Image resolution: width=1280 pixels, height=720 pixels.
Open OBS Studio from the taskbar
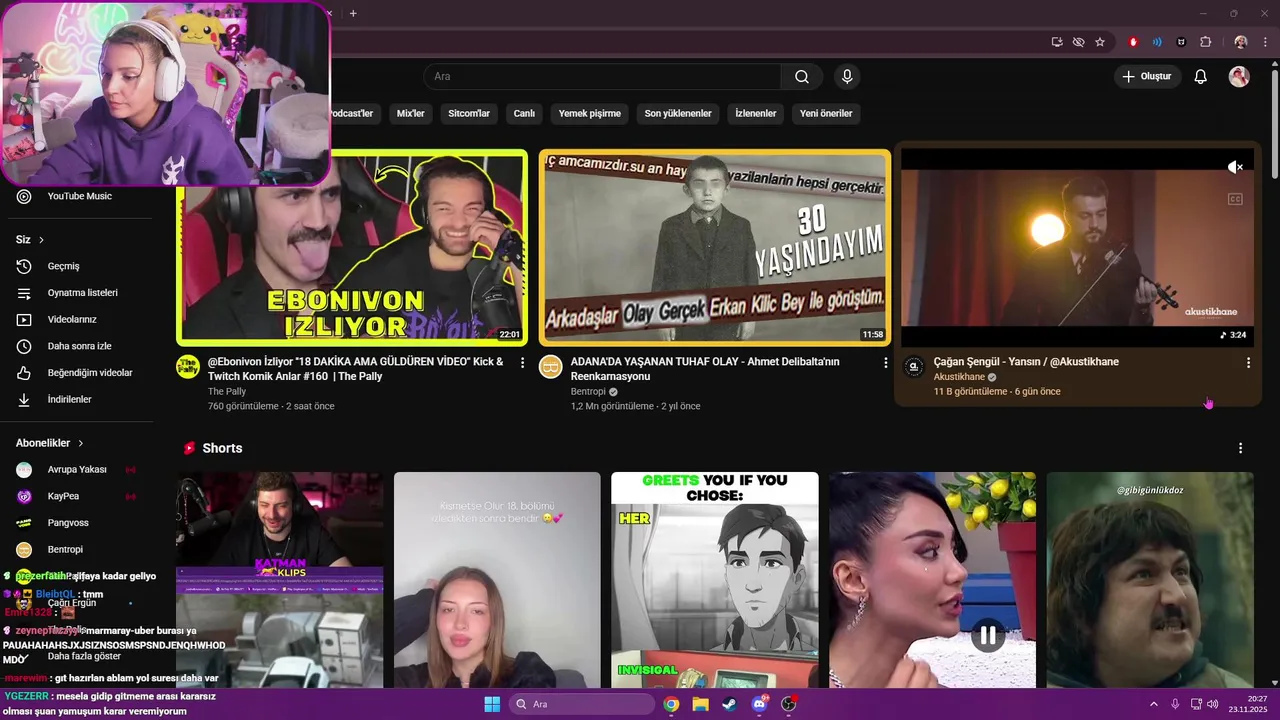(x=788, y=704)
